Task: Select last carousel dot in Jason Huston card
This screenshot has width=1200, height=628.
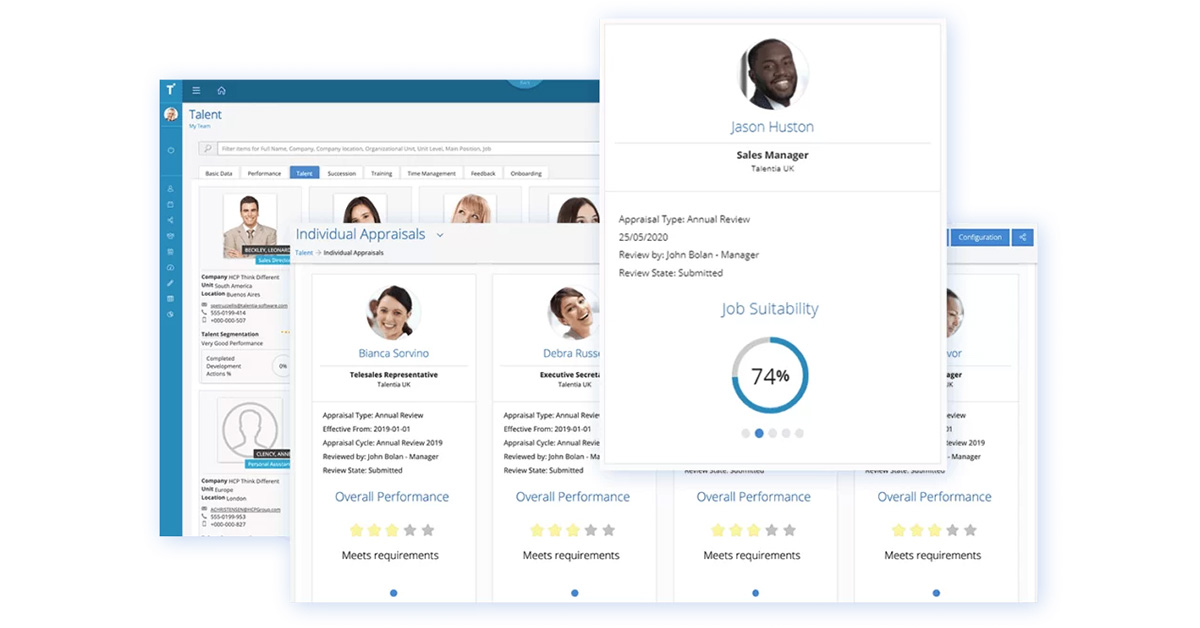Action: [799, 433]
